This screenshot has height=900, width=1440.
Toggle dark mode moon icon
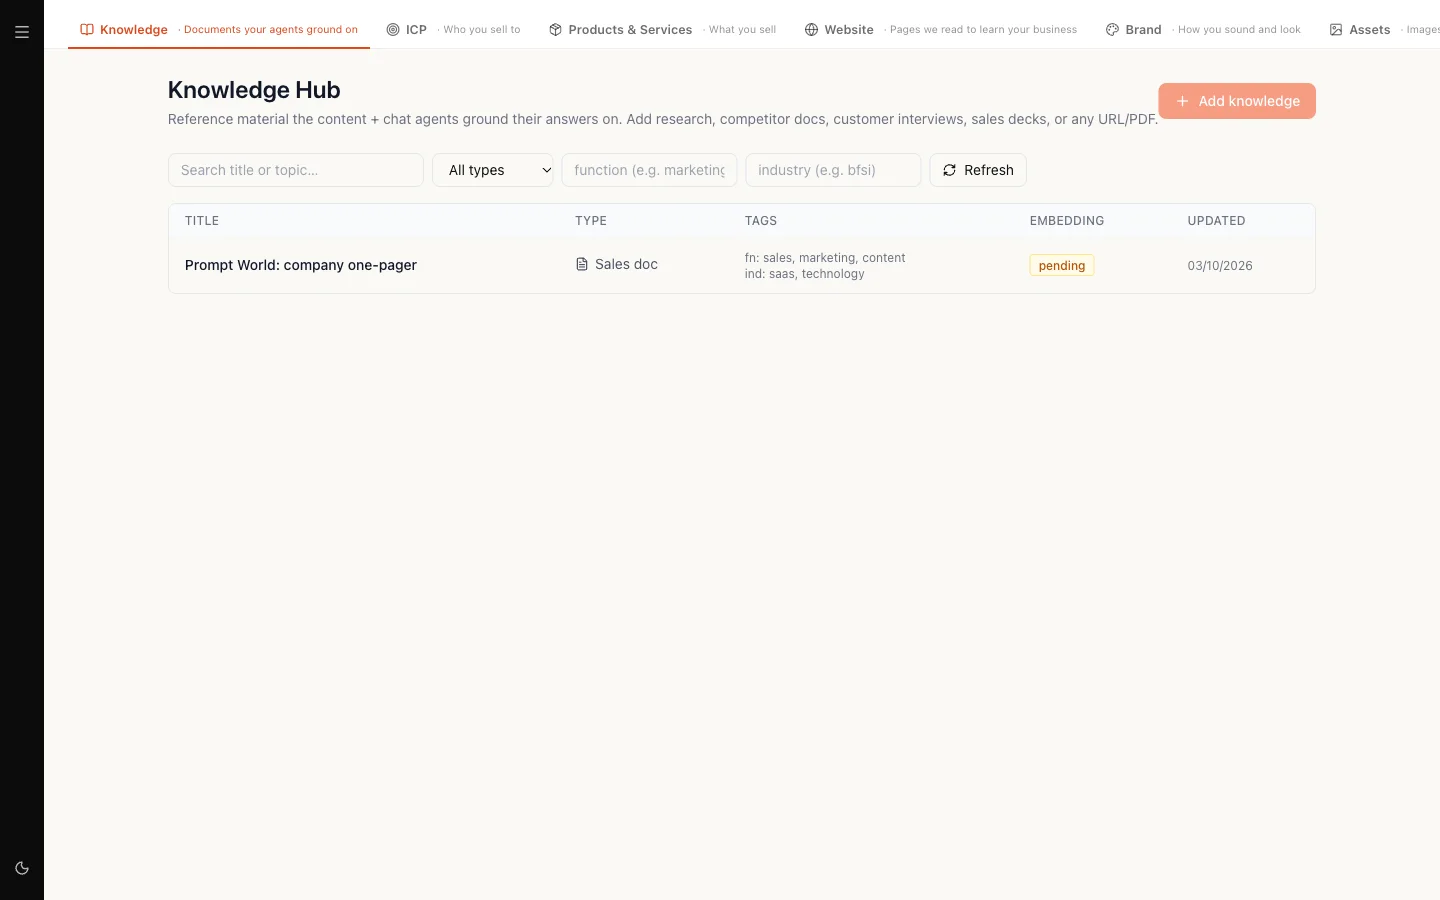pos(22,868)
